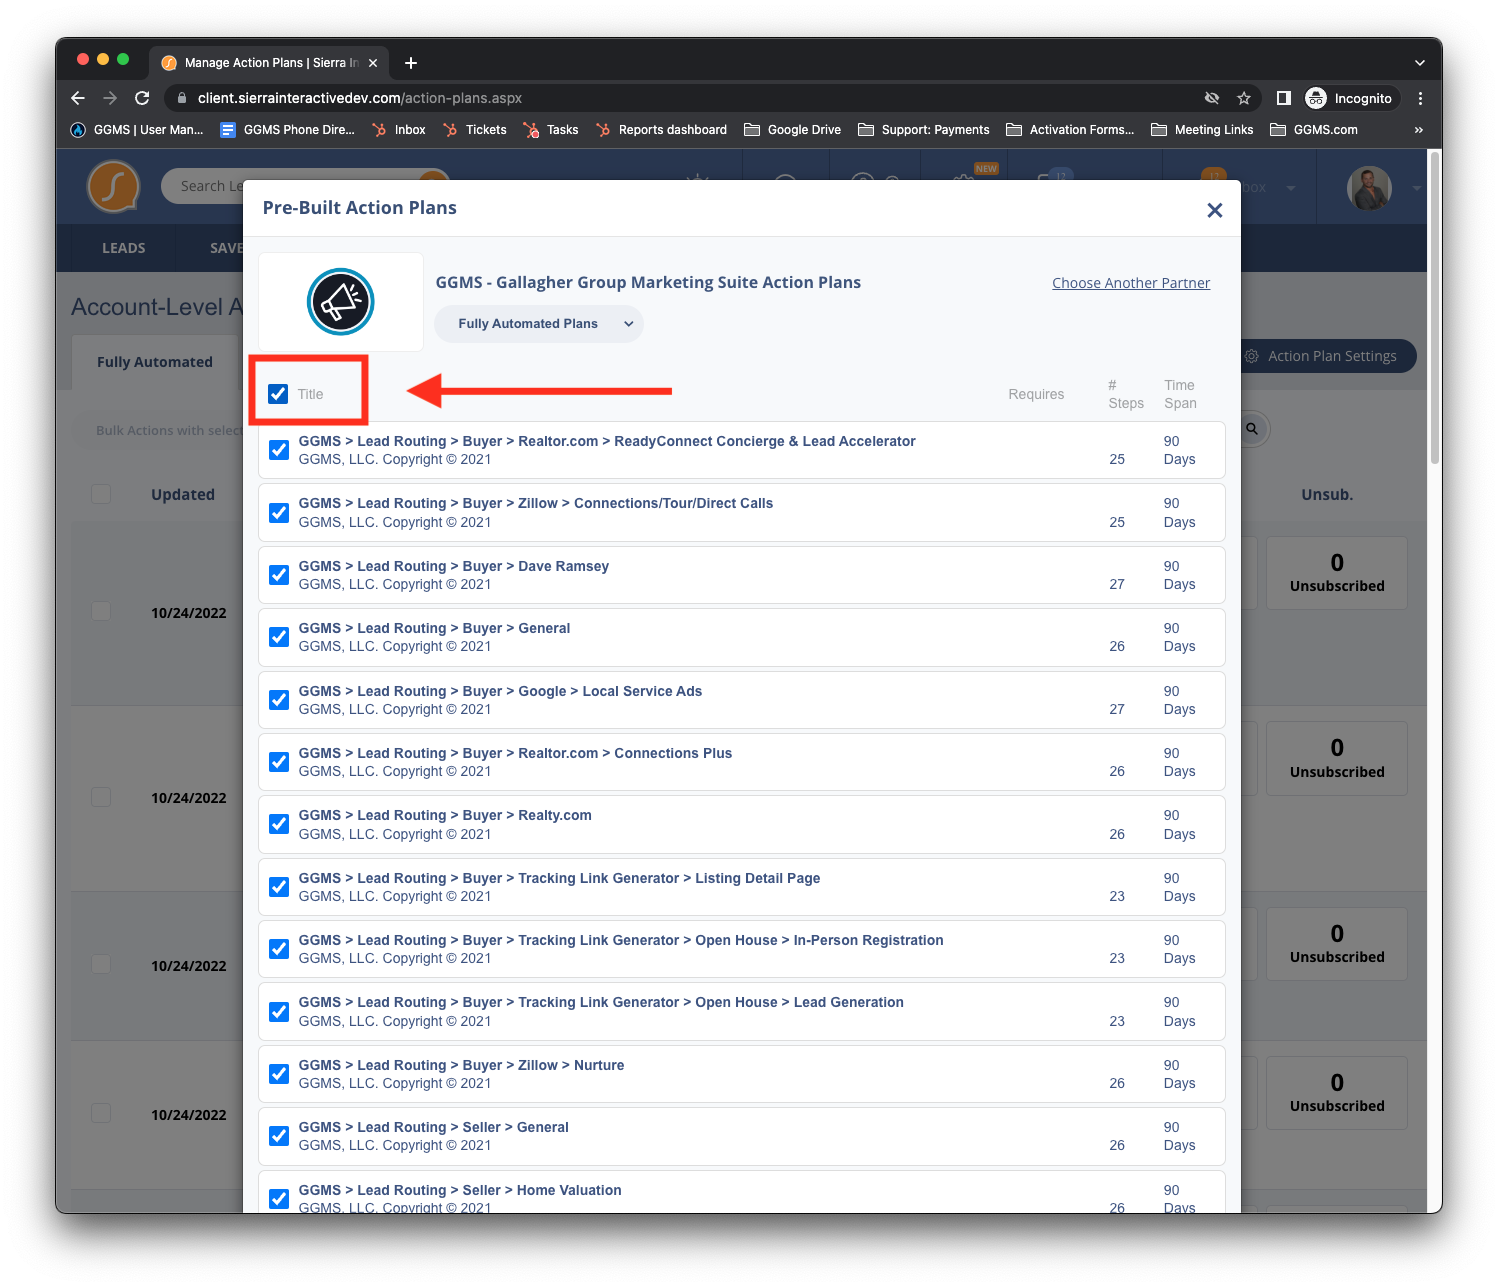Uncheck the Buyer > Dave Ramsey plan
Viewport: 1498px width, 1287px height.
coord(279,575)
